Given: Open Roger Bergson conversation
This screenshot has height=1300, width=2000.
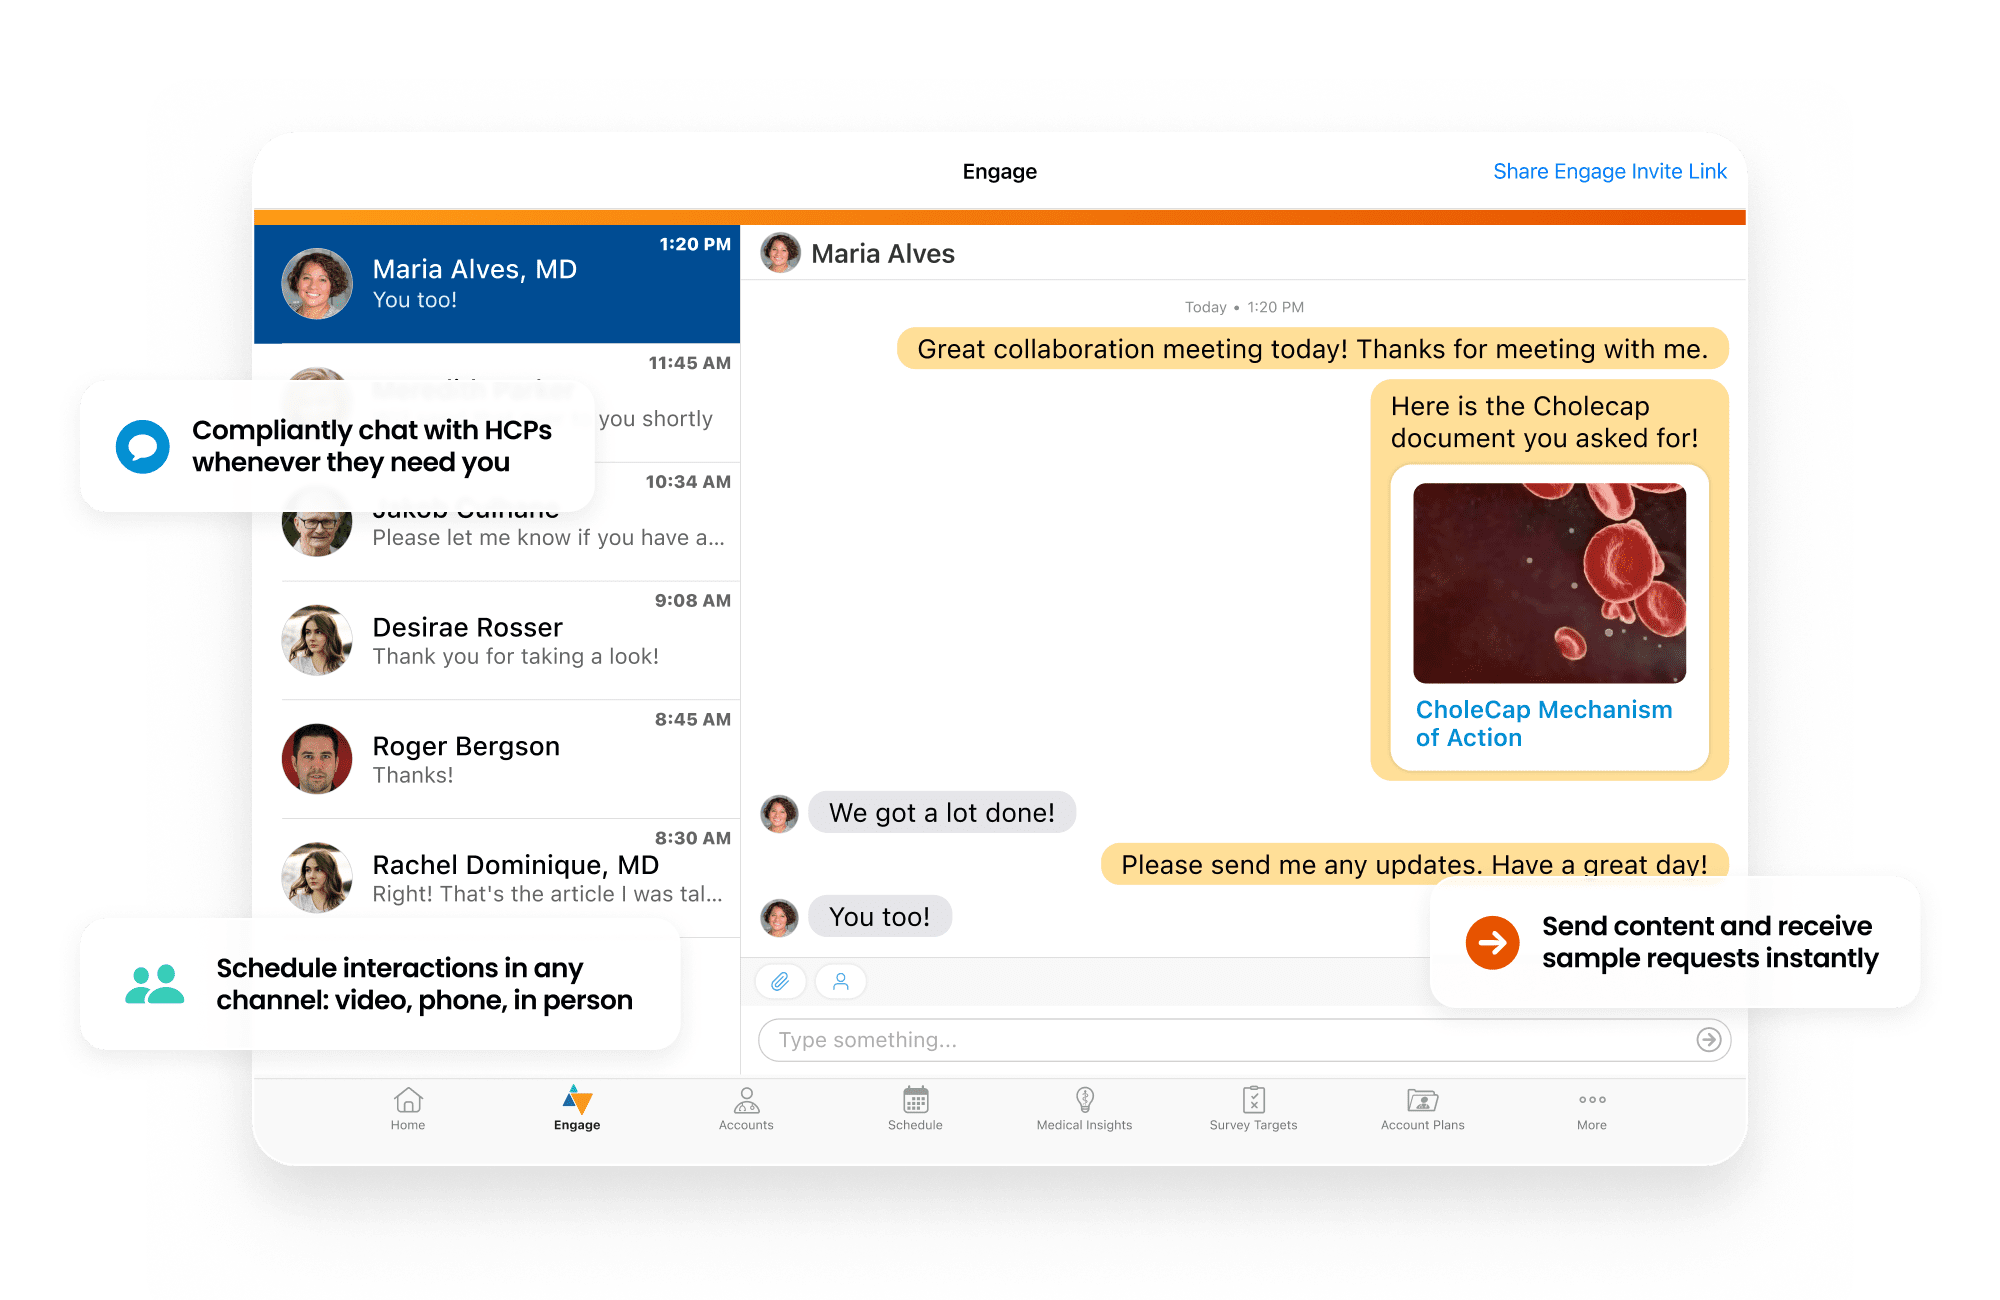Looking at the screenshot, I should click(510, 760).
